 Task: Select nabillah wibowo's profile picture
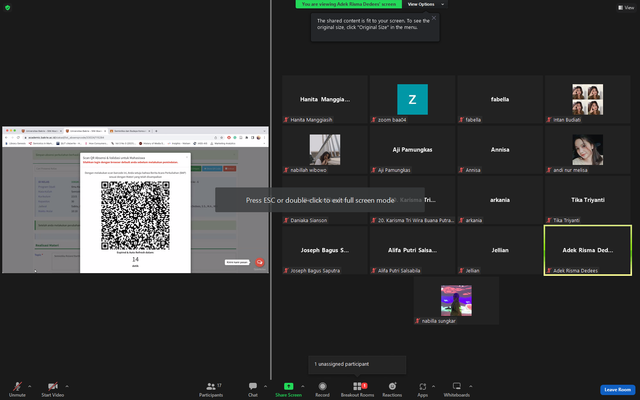(325, 149)
